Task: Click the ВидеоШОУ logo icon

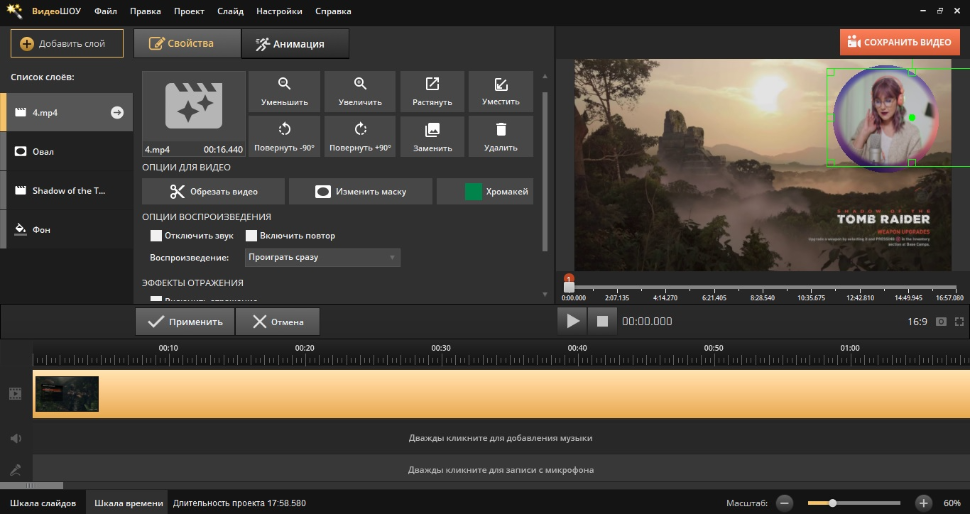Action: [x=14, y=11]
